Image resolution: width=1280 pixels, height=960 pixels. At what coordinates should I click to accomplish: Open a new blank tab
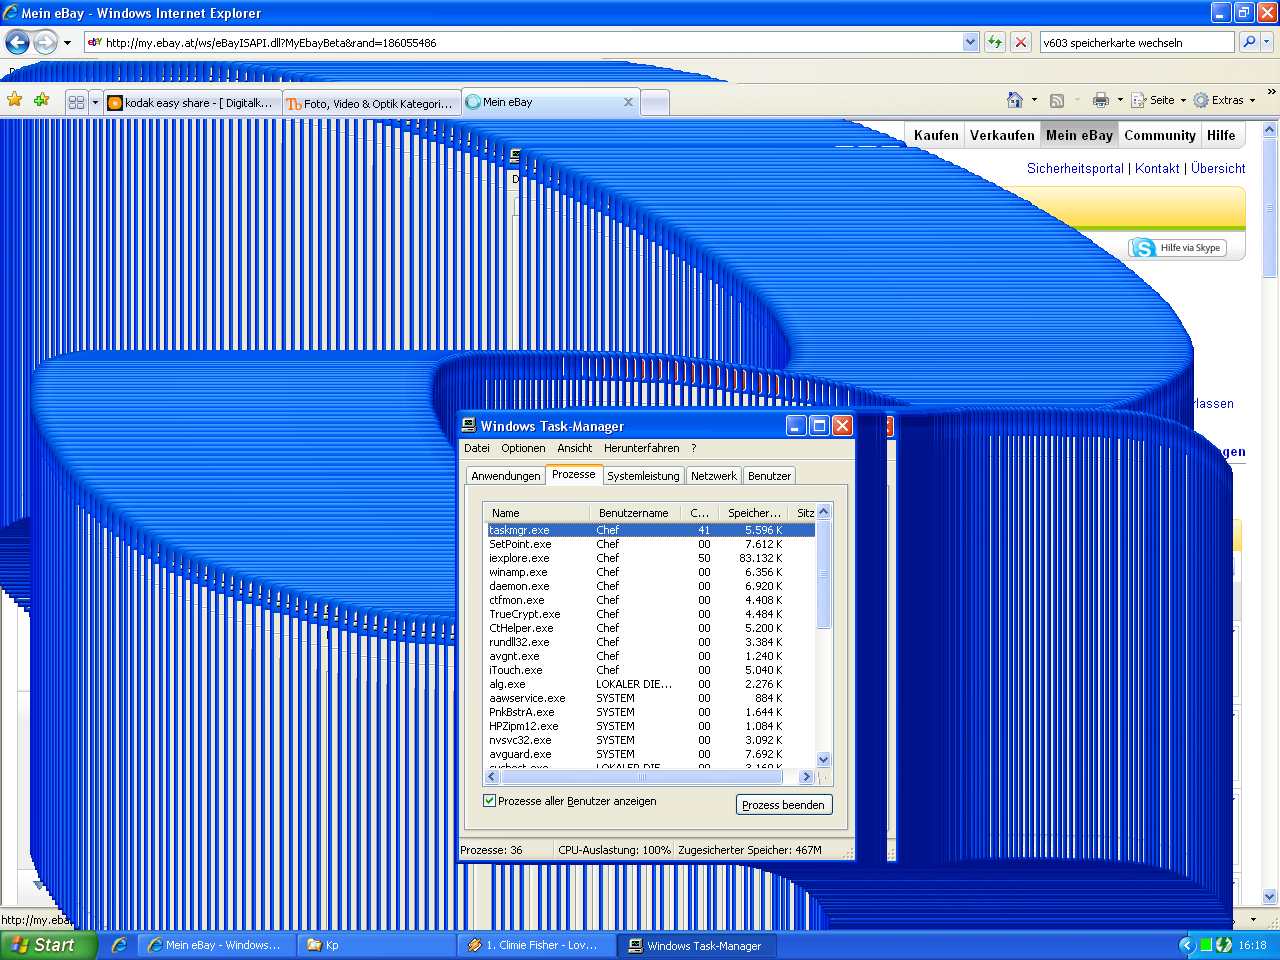point(655,103)
